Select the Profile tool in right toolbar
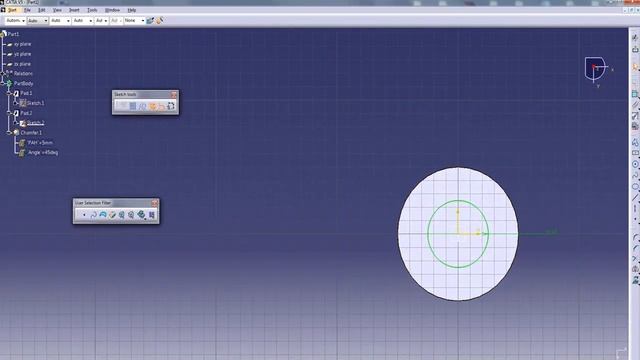Screen dimensions: 640x360 [x=635, y=142]
